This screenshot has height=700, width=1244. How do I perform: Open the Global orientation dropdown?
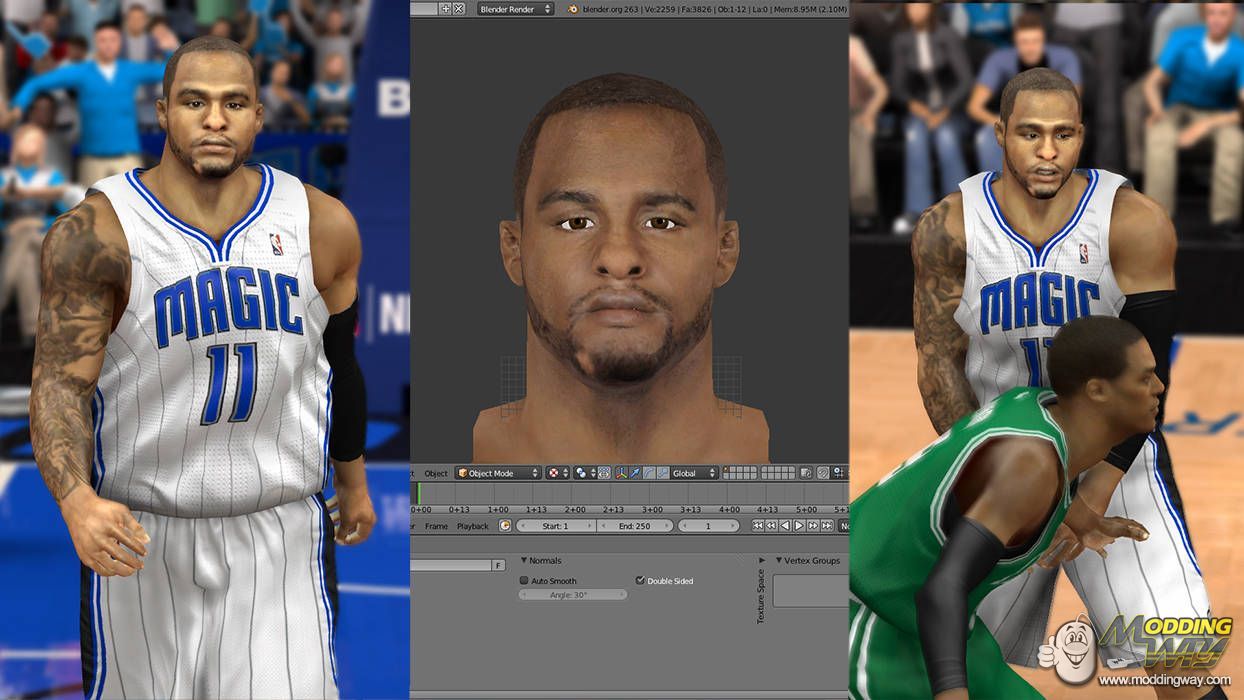click(x=695, y=473)
